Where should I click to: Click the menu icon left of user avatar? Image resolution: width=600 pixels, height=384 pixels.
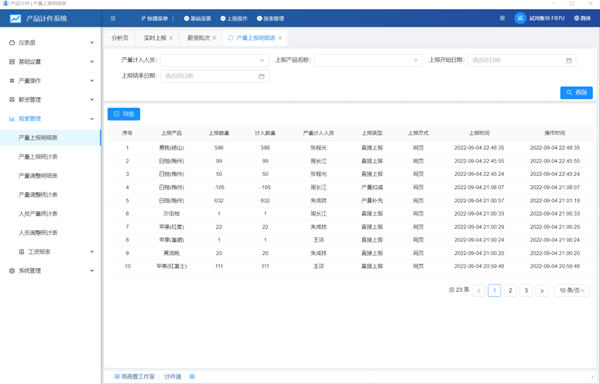(502, 18)
